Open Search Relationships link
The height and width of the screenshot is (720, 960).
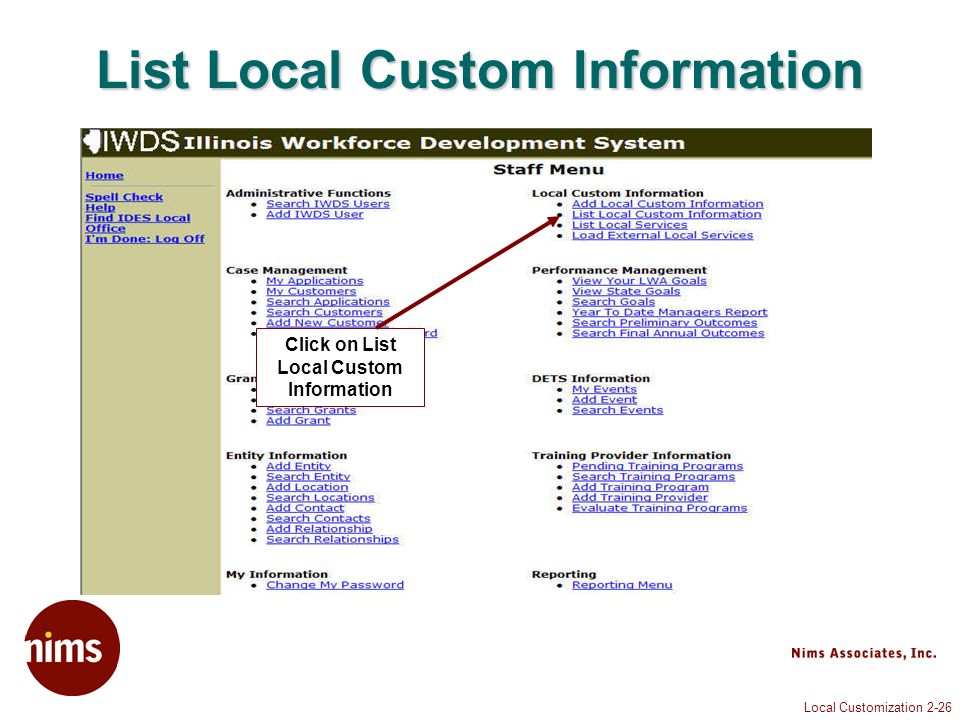point(332,539)
